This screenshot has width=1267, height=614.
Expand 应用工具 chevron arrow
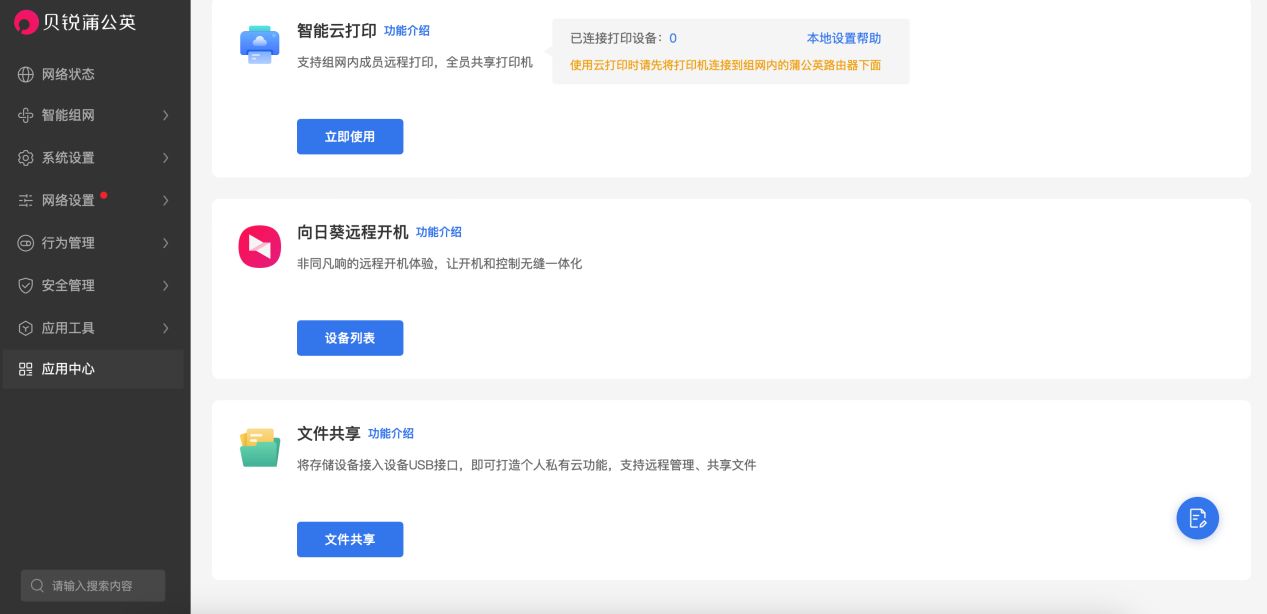pyautogui.click(x=166, y=328)
